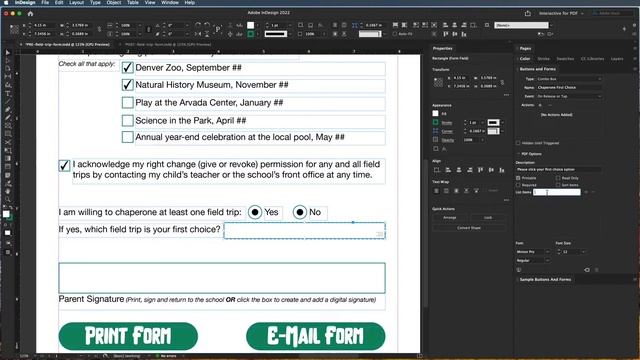Switch to second document tab
Image resolution: width=640 pixels, height=360 pixels.
168,44
